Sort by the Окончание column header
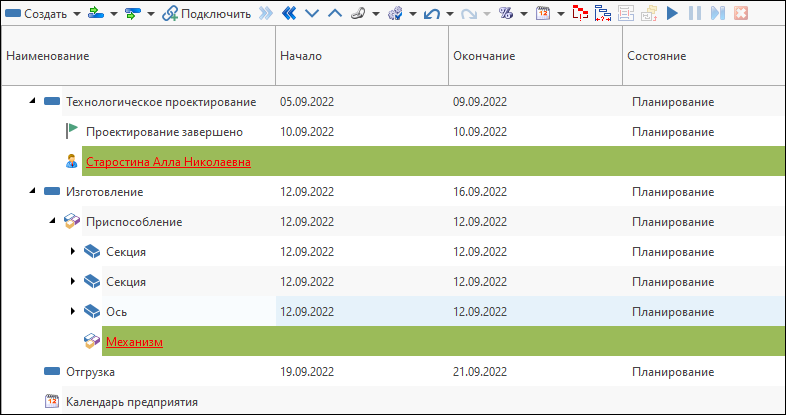The height and width of the screenshot is (415, 786). click(535, 56)
